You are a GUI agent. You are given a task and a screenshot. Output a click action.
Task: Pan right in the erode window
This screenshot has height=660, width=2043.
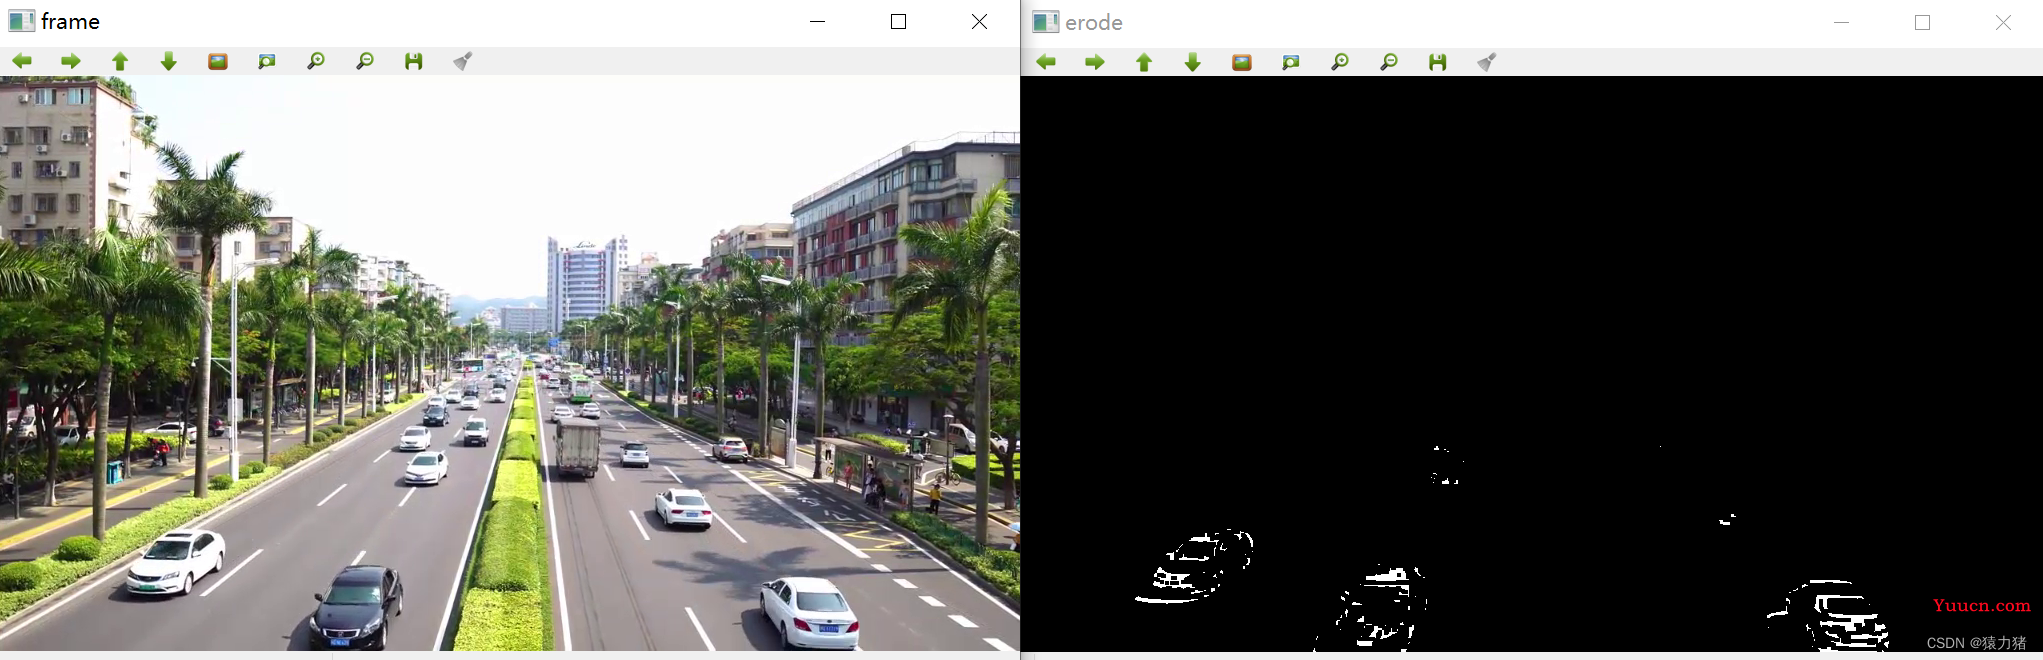tap(1095, 62)
